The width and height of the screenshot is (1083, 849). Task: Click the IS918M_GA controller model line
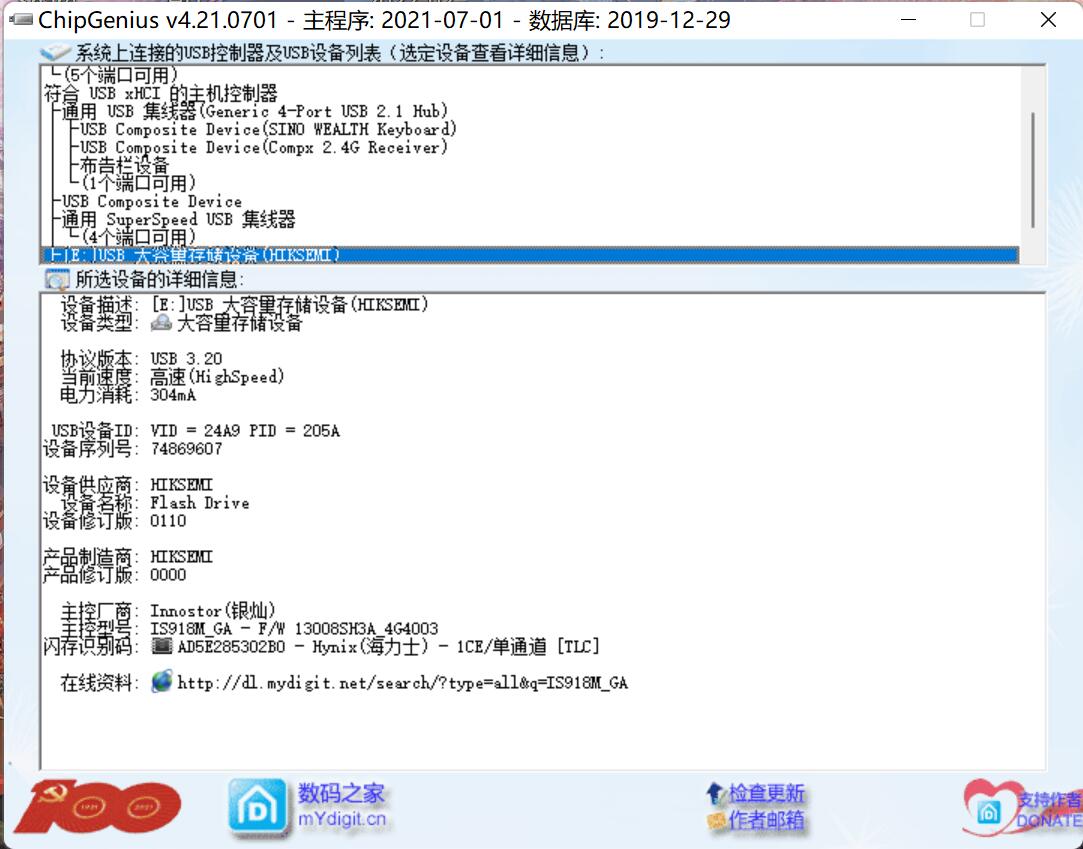click(x=294, y=629)
